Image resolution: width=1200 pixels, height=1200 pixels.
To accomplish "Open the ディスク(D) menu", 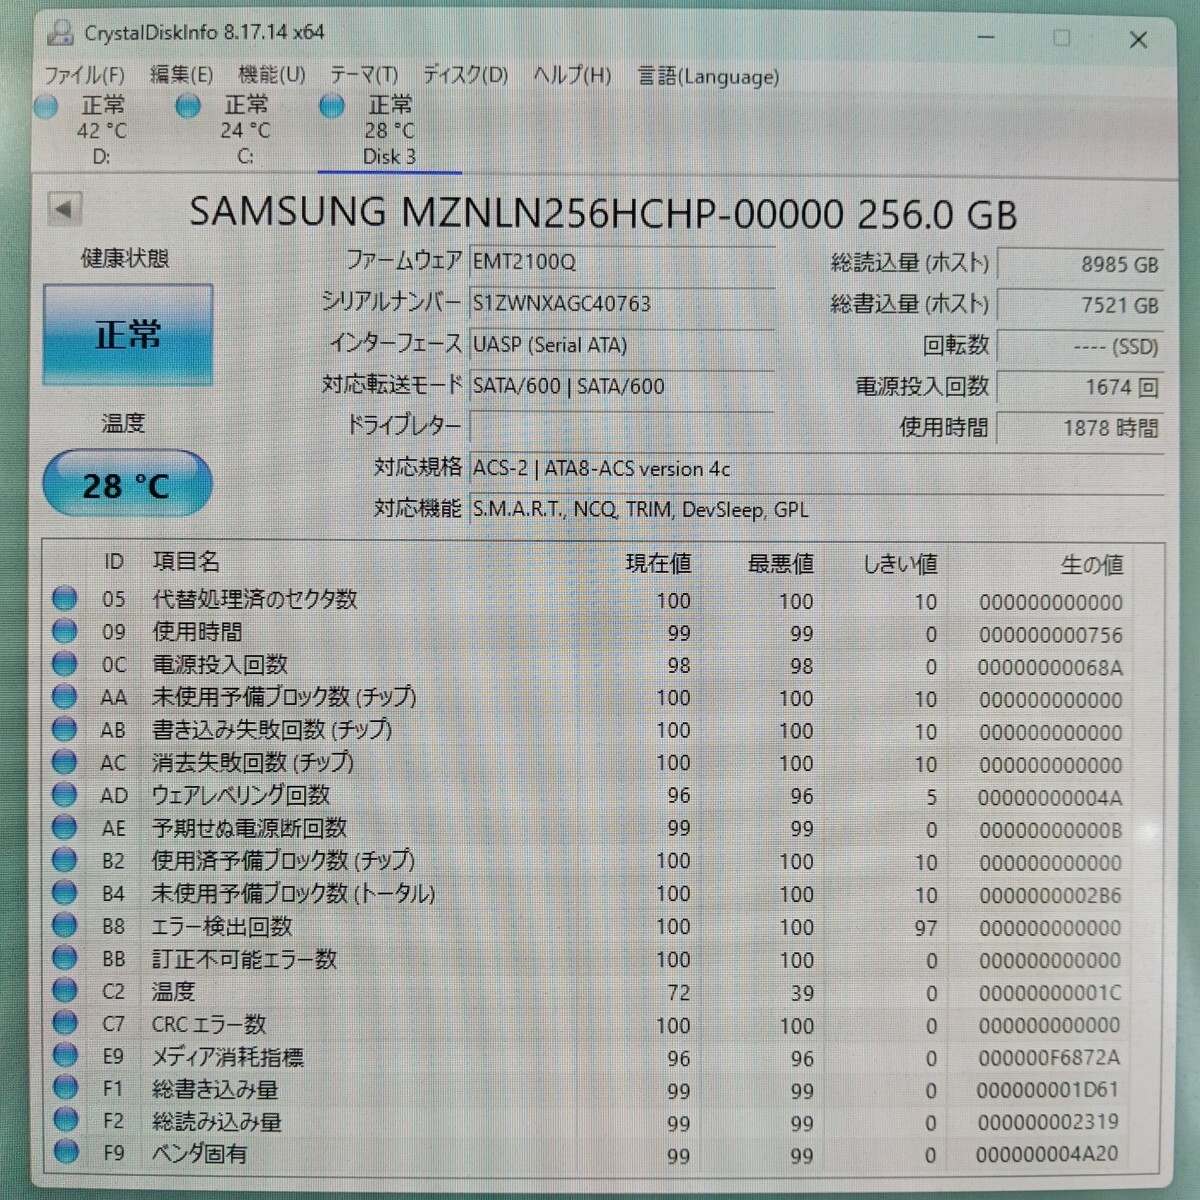I will pos(465,75).
